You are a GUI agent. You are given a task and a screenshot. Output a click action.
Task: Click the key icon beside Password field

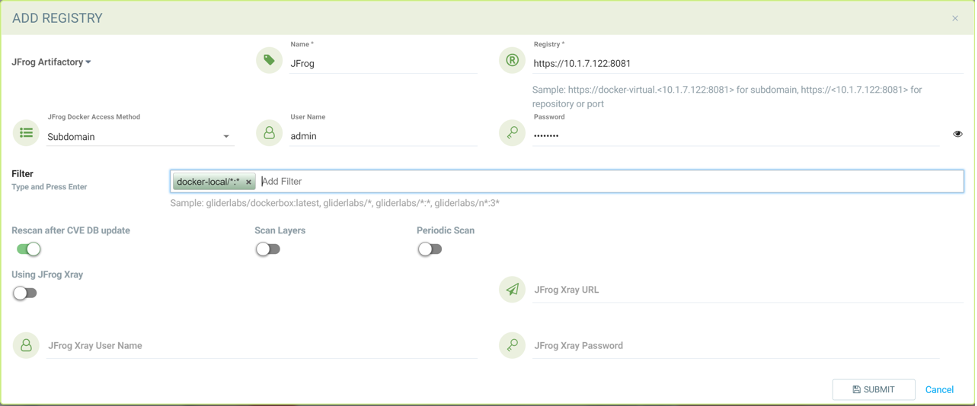tap(512, 133)
